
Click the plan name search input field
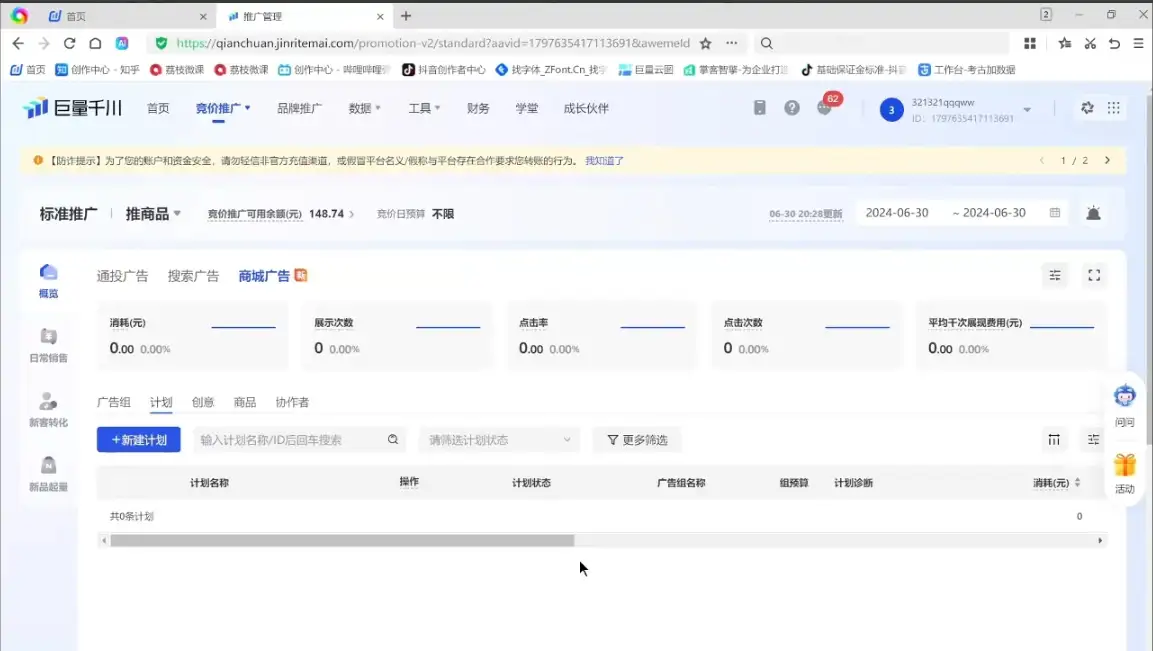290,439
